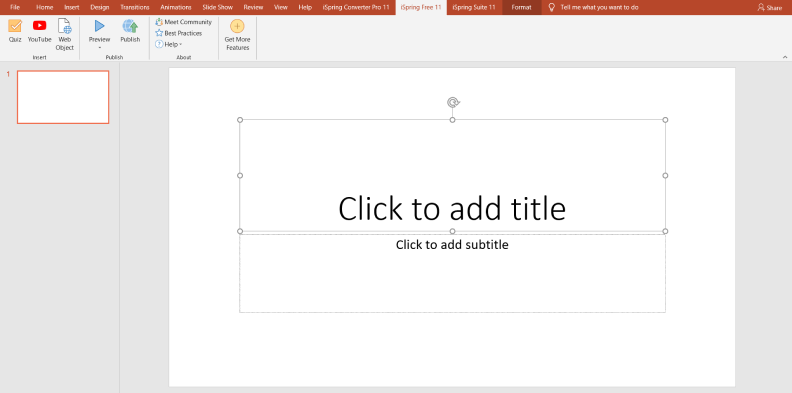This screenshot has width=792, height=393.
Task: Open the Animations tab
Action: [176, 8]
